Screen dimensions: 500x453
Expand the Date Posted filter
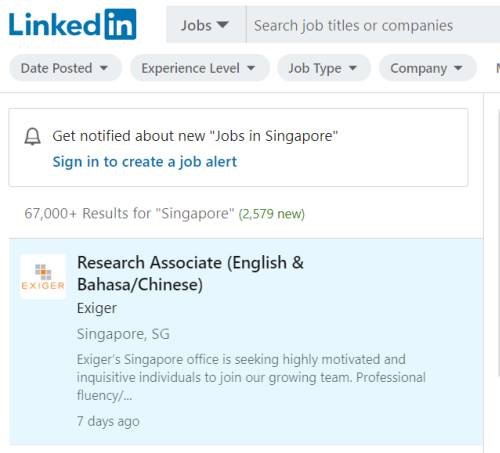point(65,68)
